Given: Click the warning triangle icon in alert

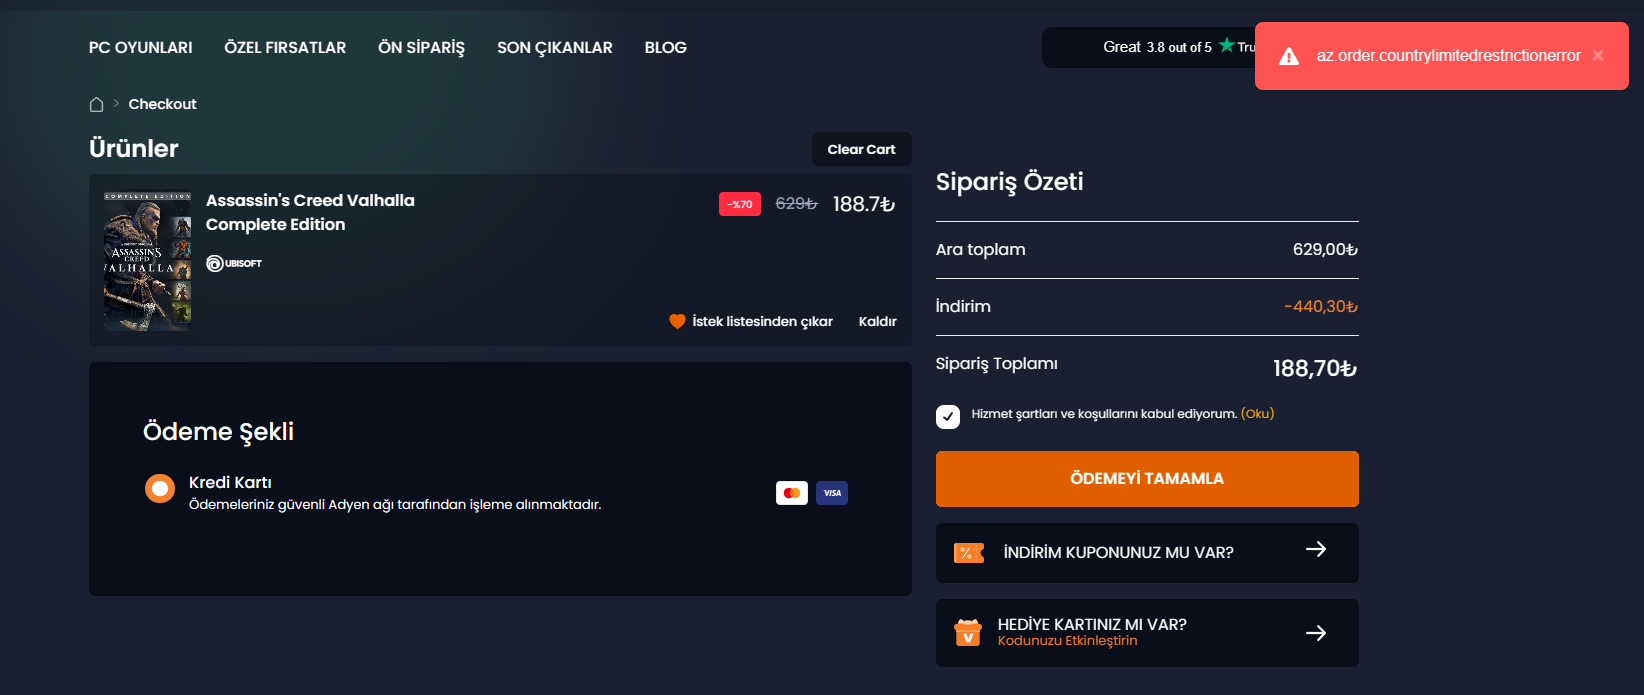Looking at the screenshot, I should click(1289, 56).
